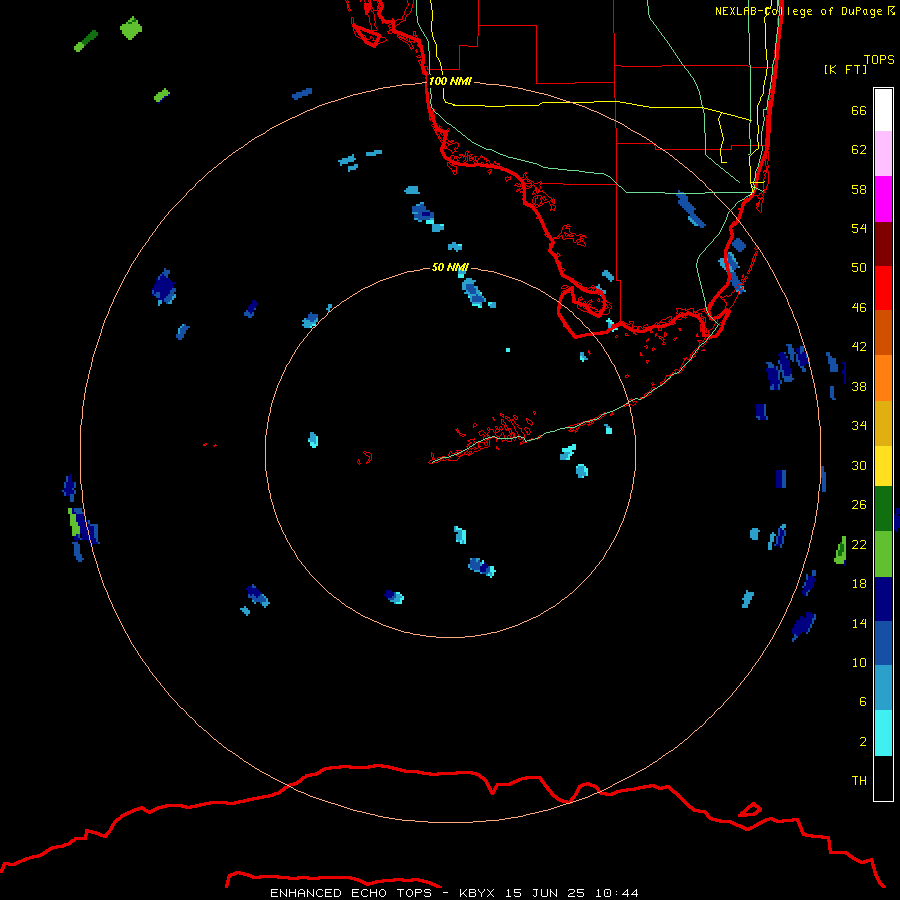Click the 30 scale value
900x900 pixels.
(x=859, y=466)
